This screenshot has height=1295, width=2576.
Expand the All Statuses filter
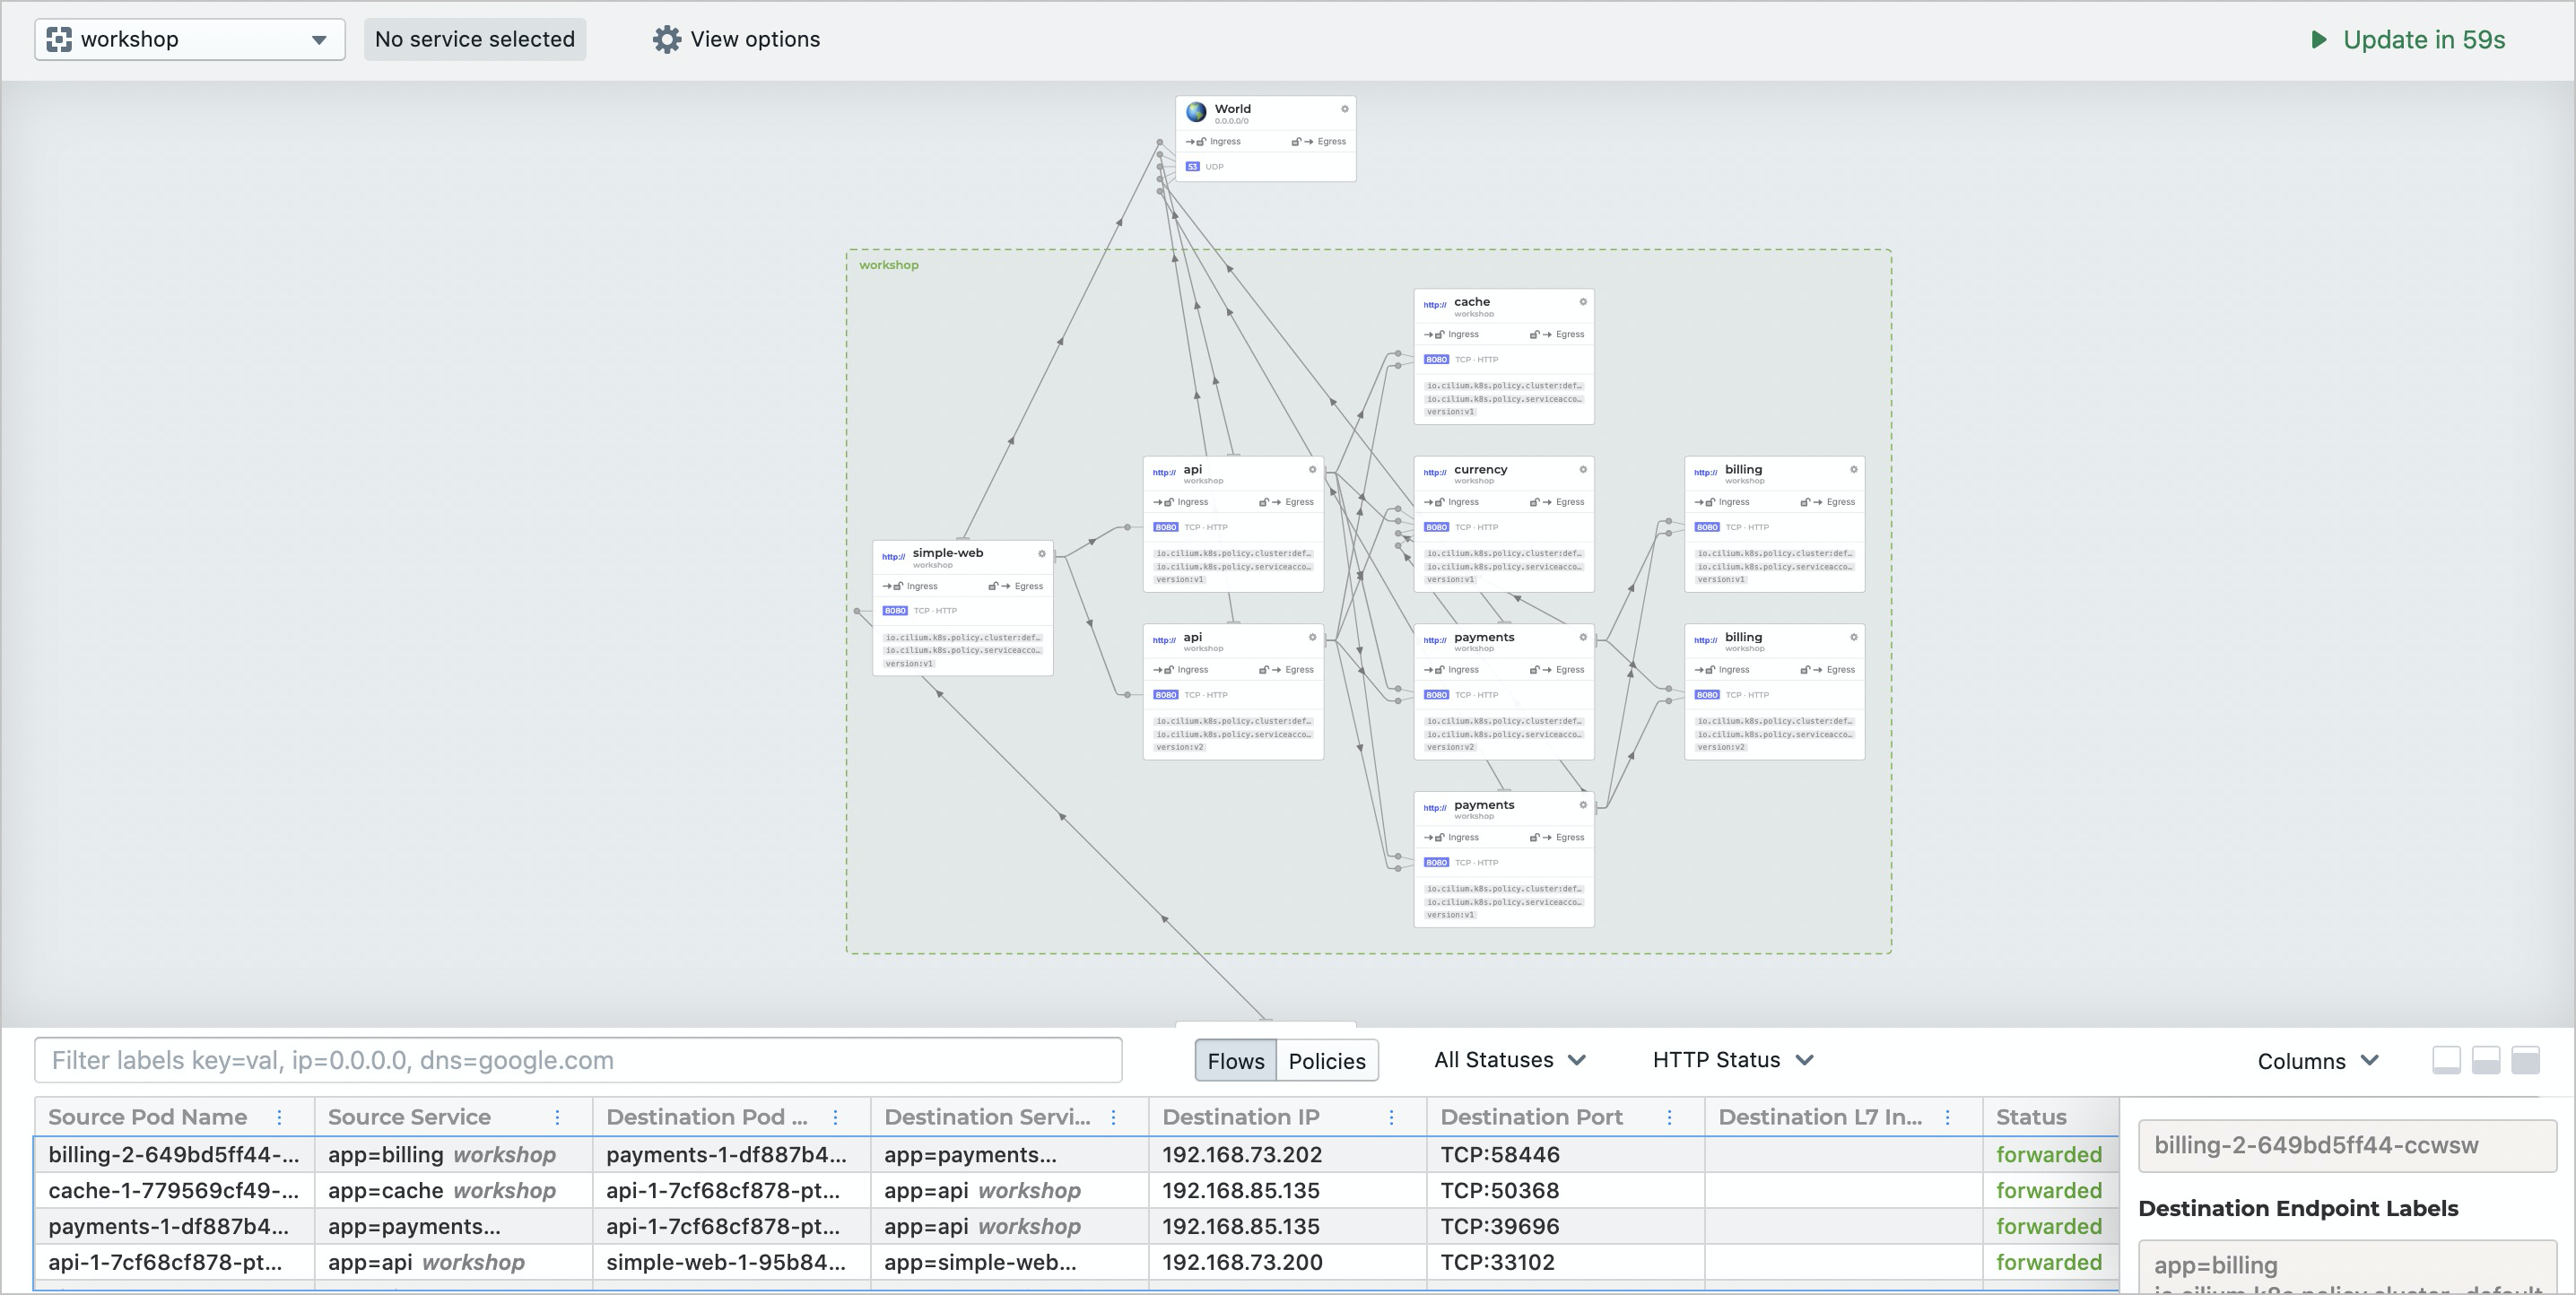coord(1509,1060)
